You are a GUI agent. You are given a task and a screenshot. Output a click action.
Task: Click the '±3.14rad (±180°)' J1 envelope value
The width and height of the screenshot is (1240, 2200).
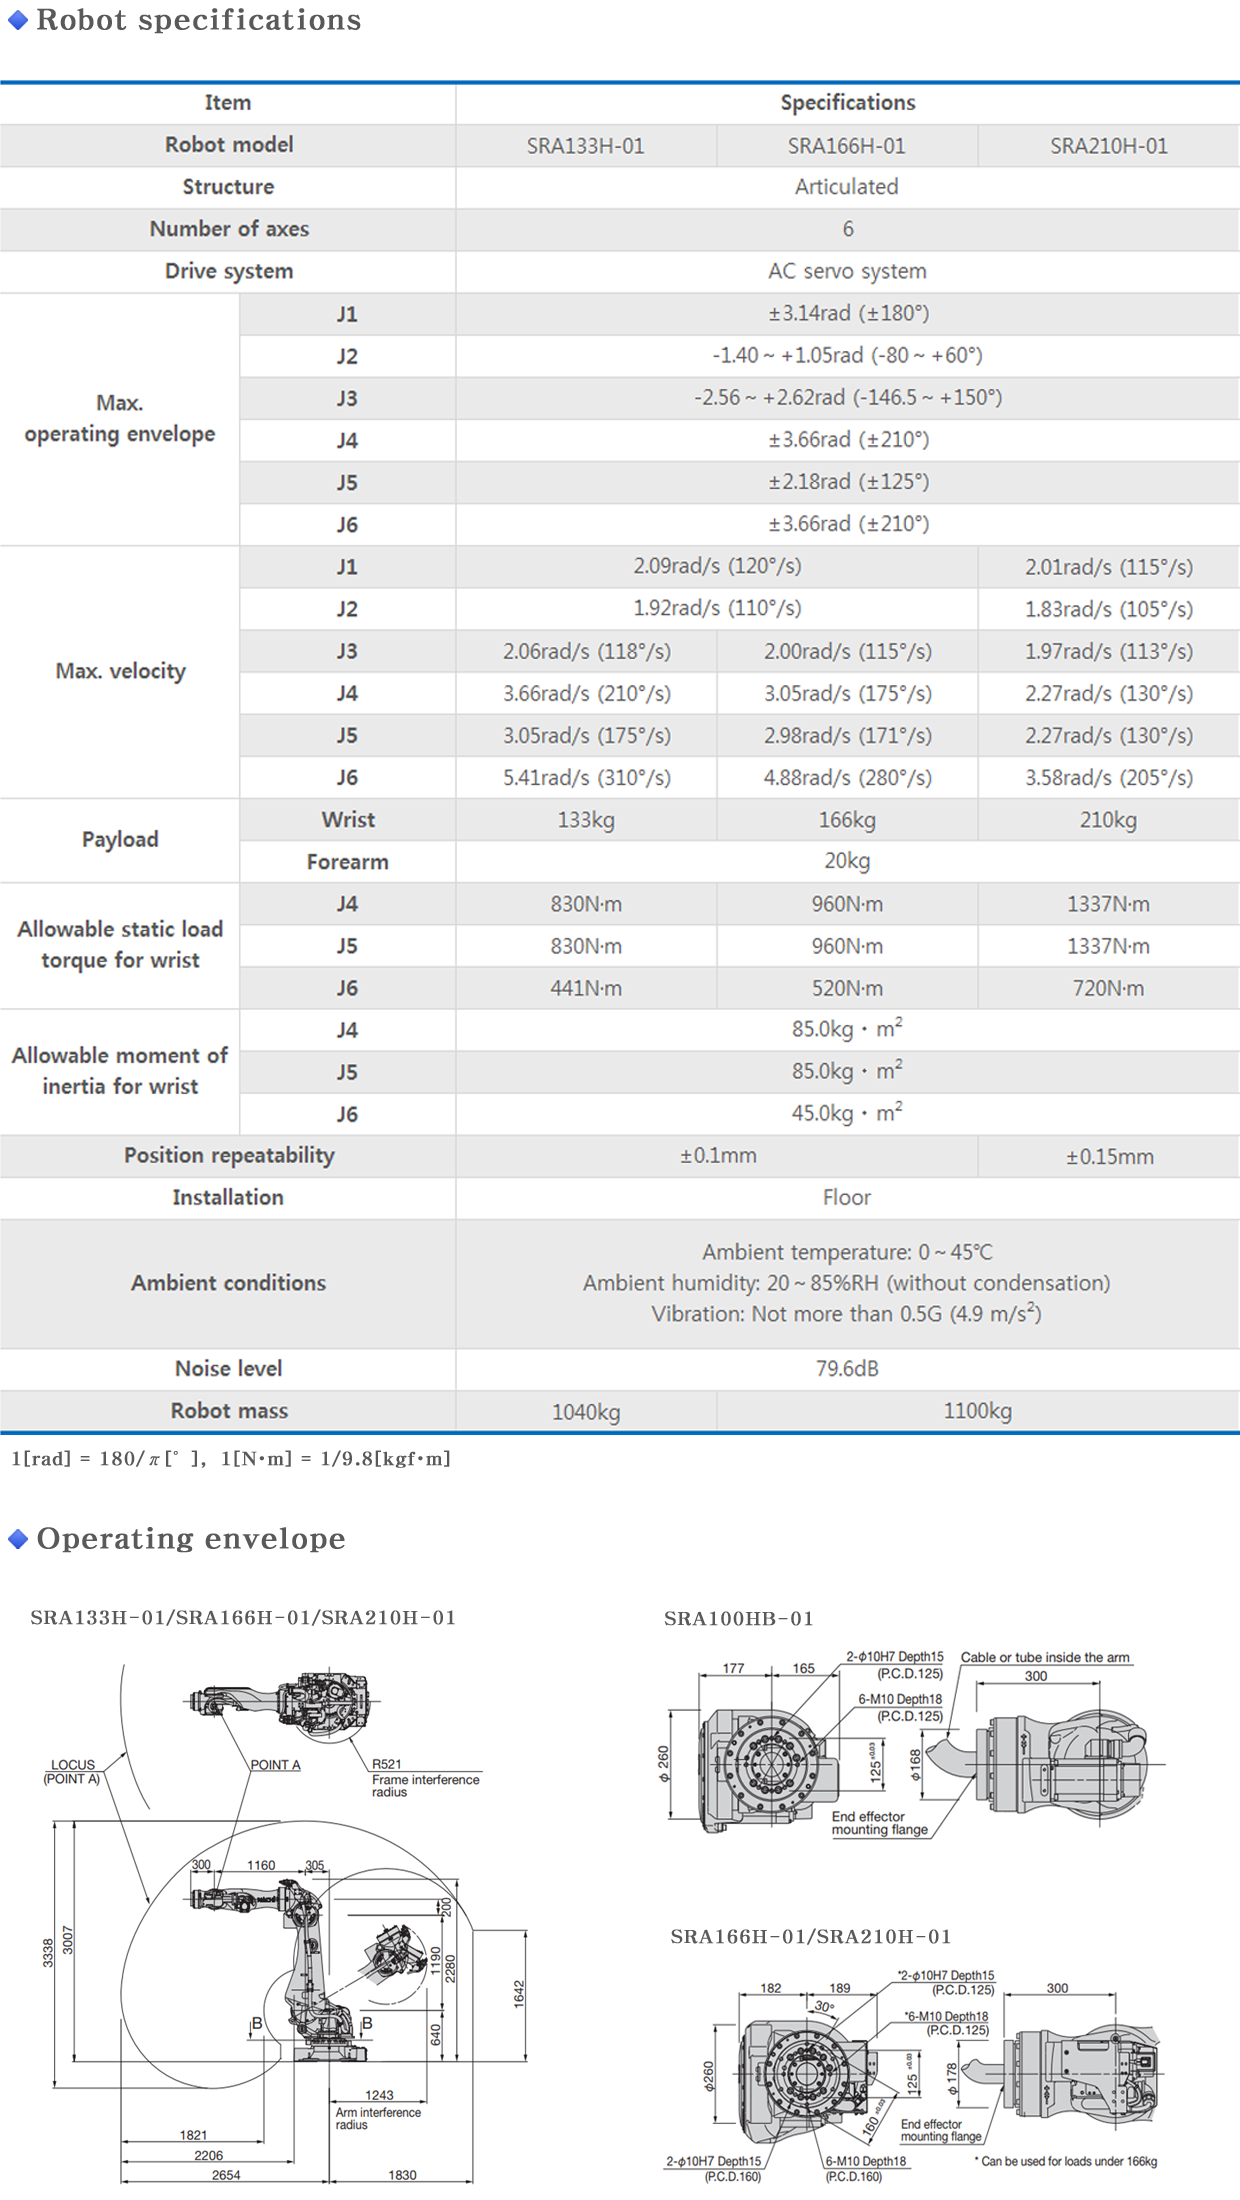tap(848, 313)
